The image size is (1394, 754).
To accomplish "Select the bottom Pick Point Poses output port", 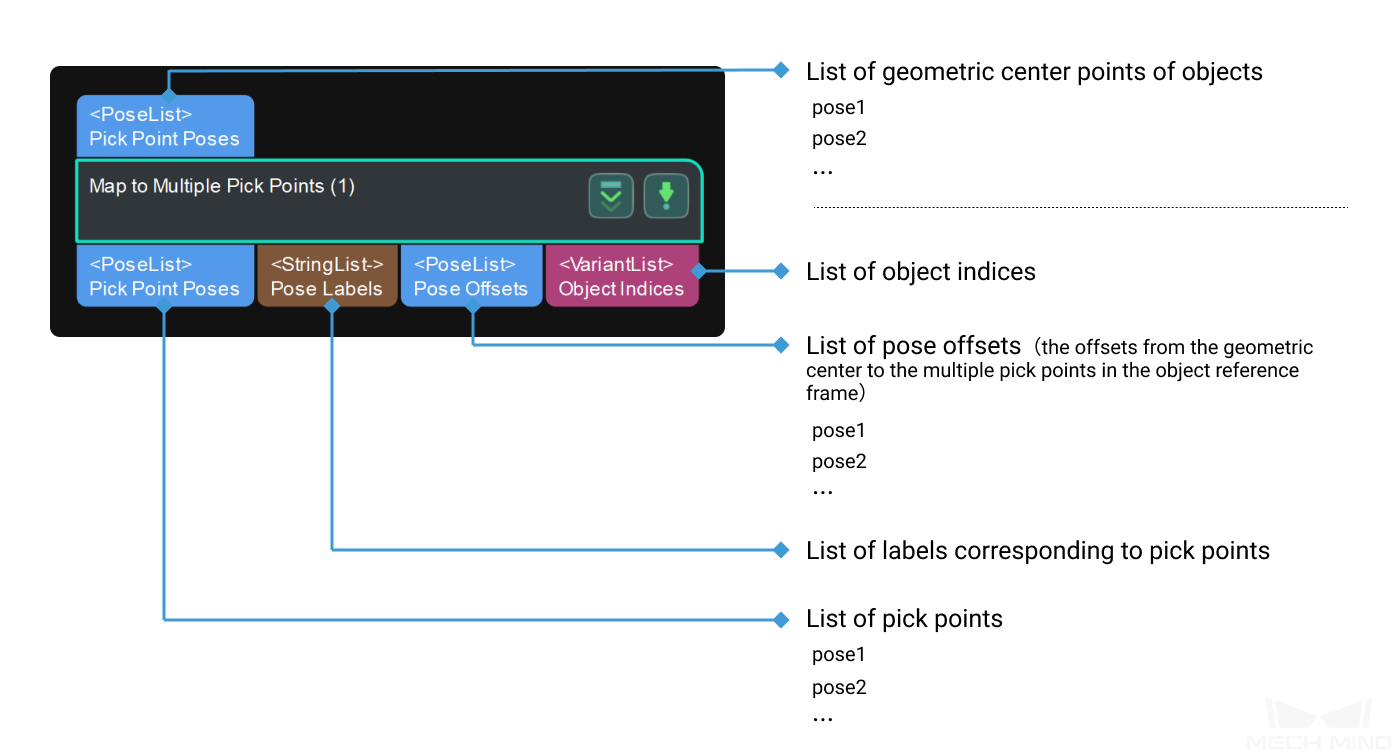I will point(165,277).
